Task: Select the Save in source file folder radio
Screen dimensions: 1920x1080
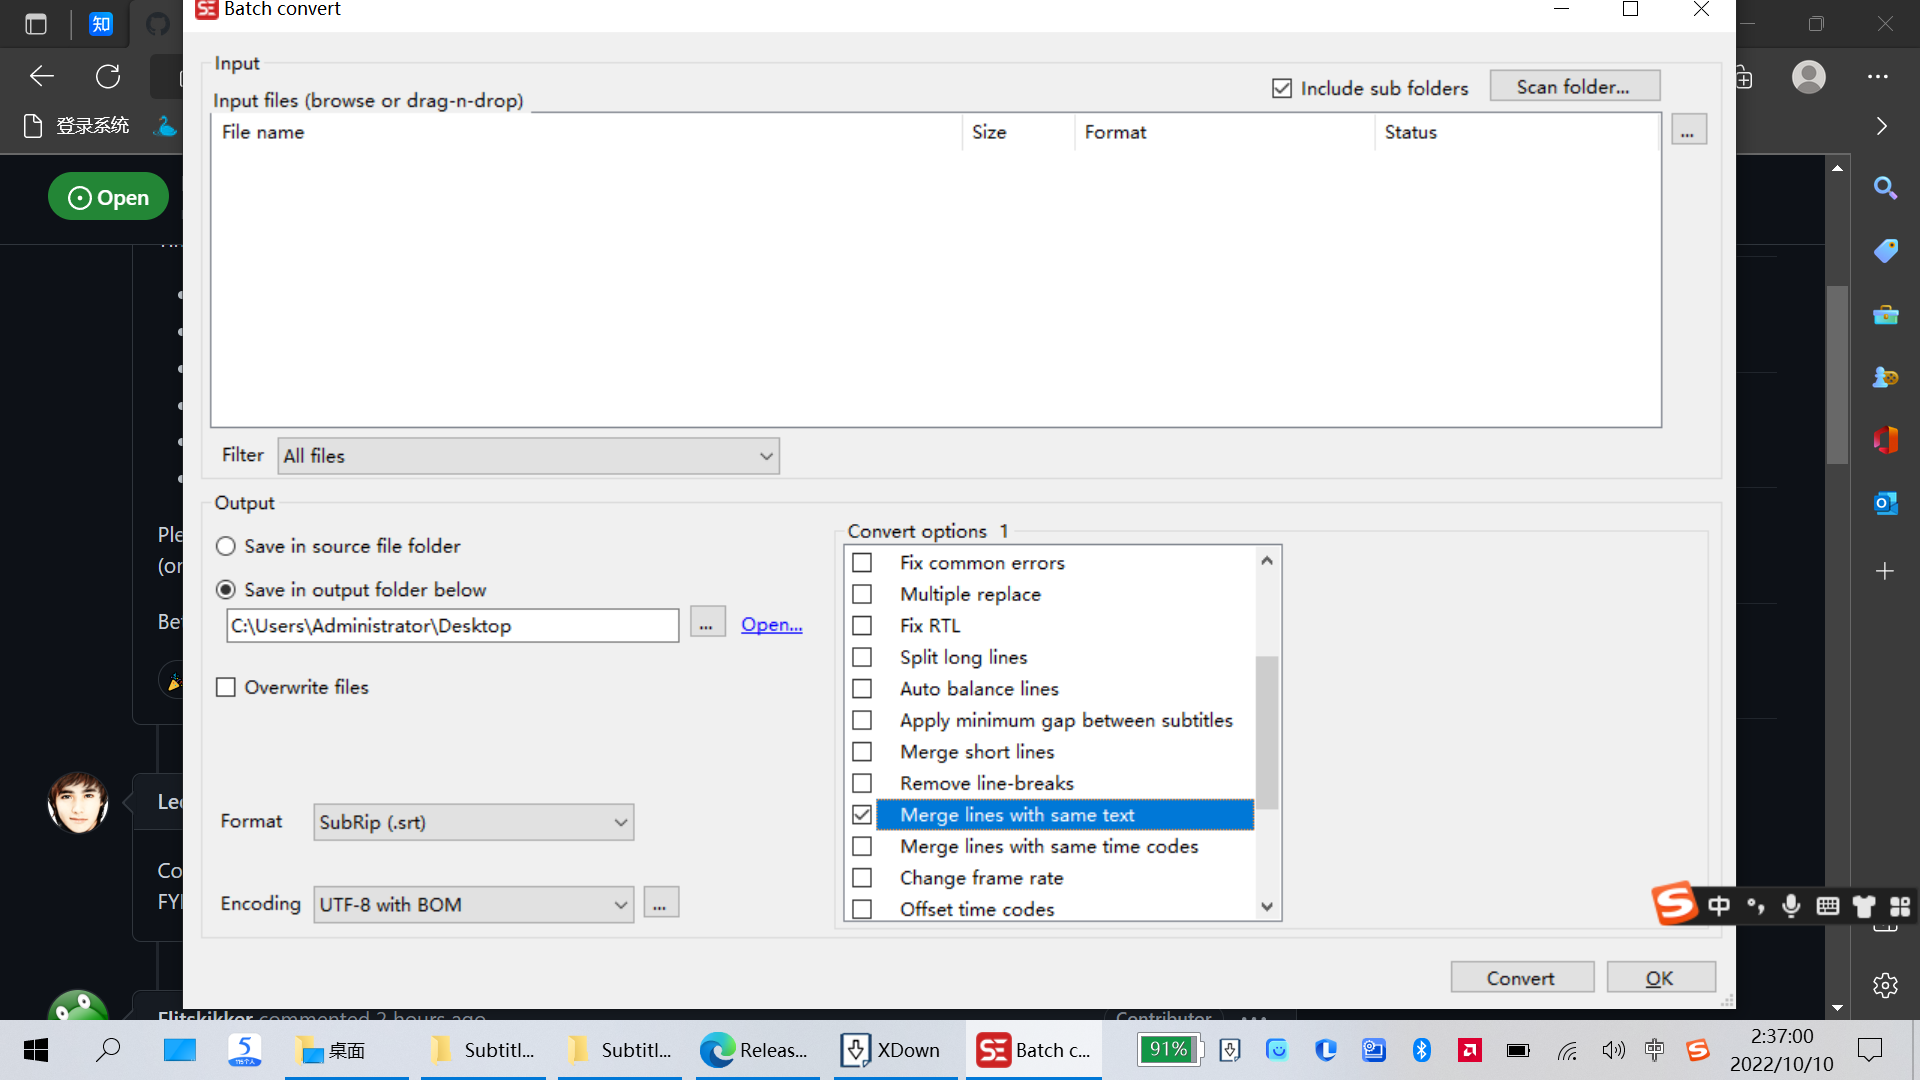Action: (x=225, y=546)
